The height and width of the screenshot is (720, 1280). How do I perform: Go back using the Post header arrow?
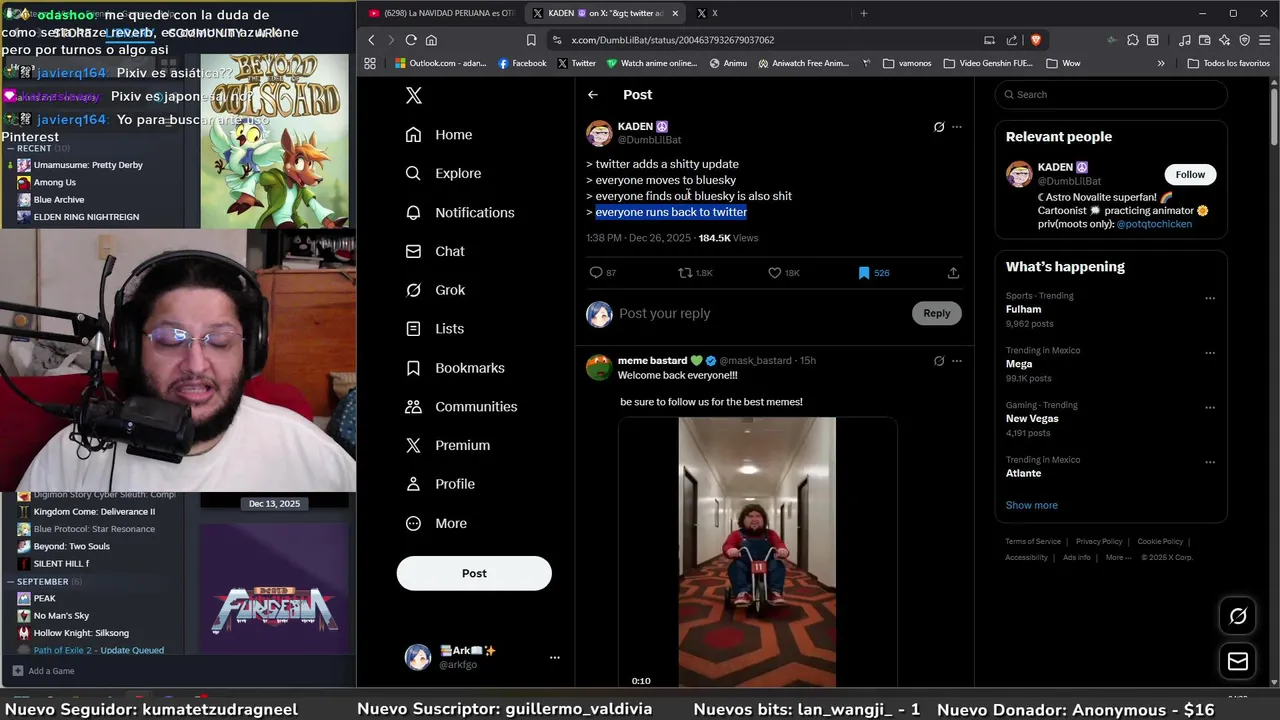coord(593,95)
